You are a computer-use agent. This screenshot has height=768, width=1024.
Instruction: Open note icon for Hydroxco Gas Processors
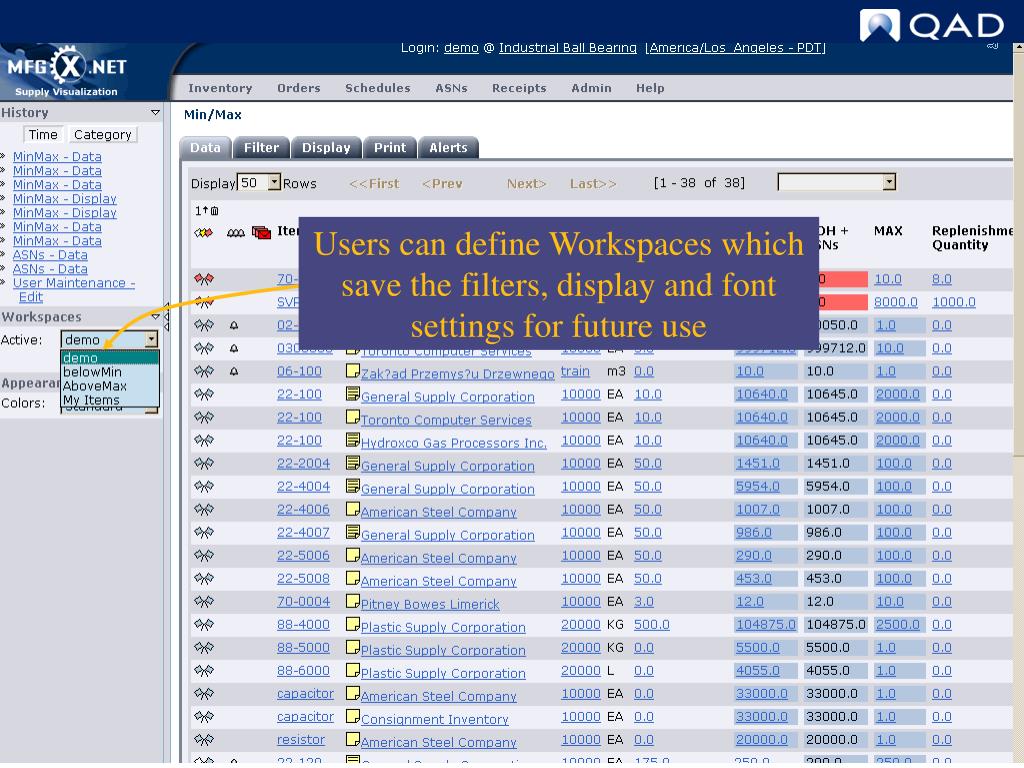353,440
